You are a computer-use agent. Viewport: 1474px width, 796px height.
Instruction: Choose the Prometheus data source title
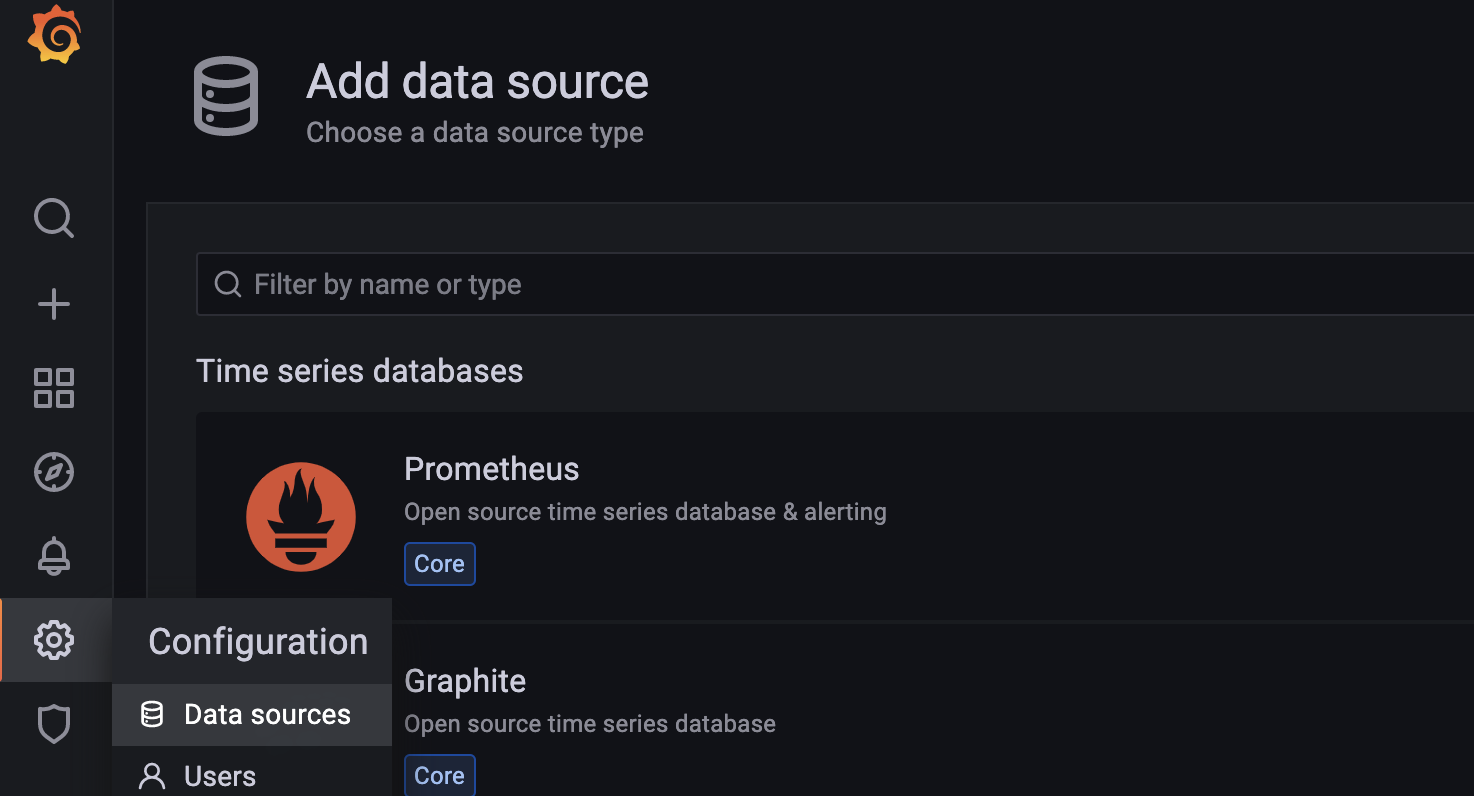click(x=491, y=469)
